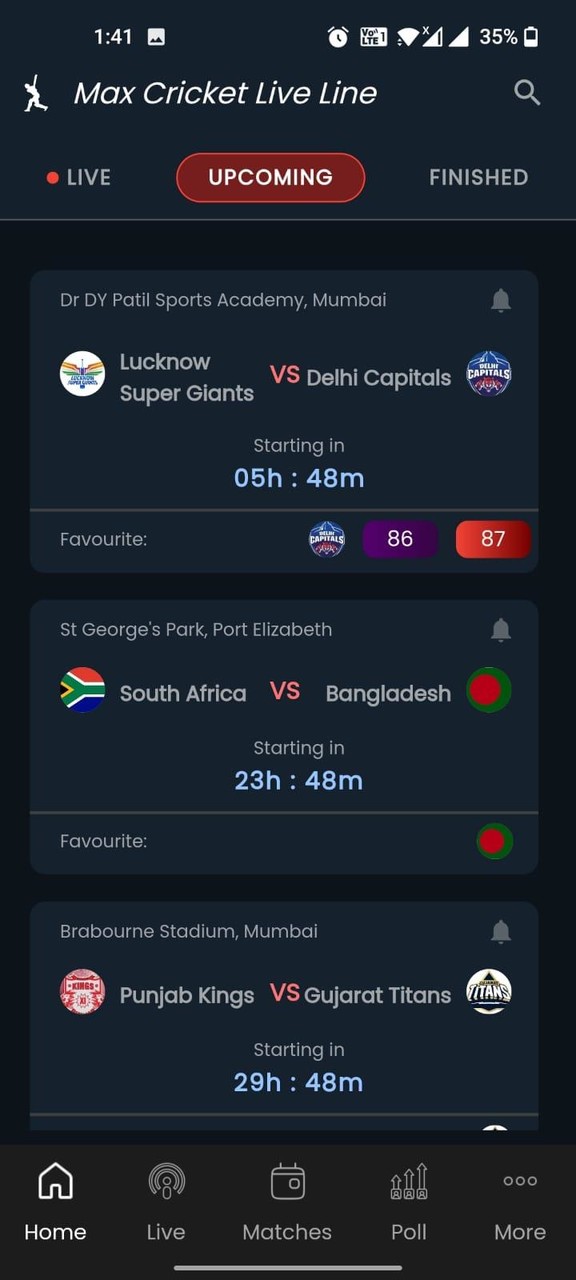This screenshot has height=1280, width=576.
Task: Open More options in the bottom navigation
Action: click(x=519, y=1183)
